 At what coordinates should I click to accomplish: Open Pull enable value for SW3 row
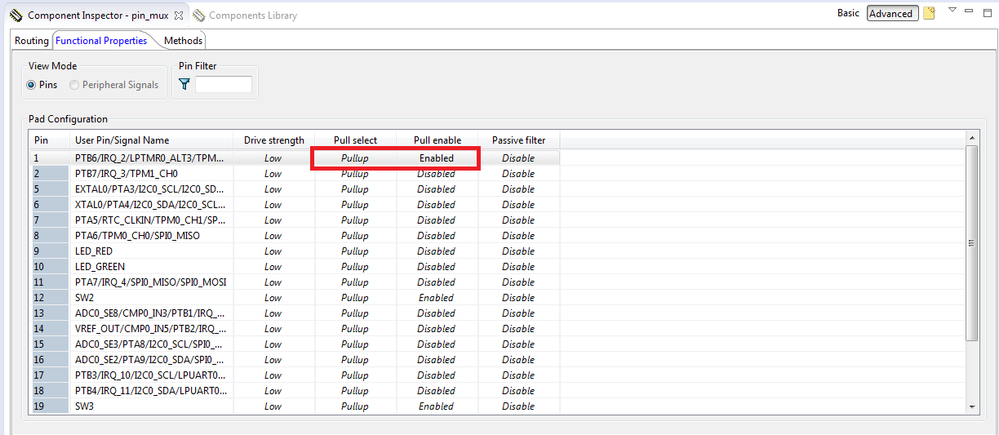tap(436, 406)
